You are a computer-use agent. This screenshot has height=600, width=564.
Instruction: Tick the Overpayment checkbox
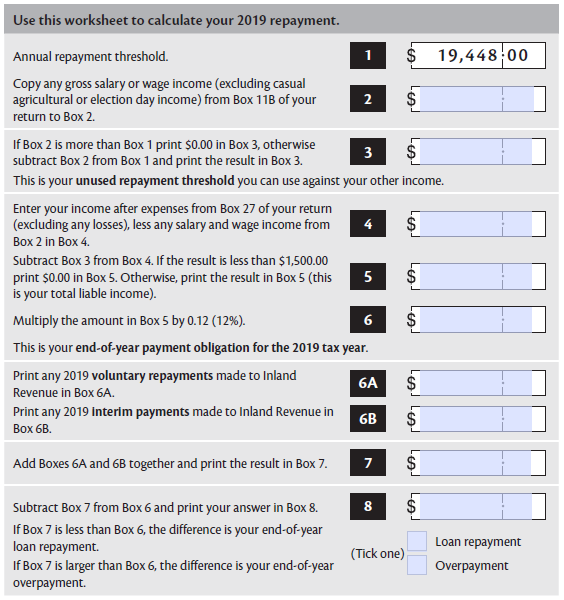417,565
